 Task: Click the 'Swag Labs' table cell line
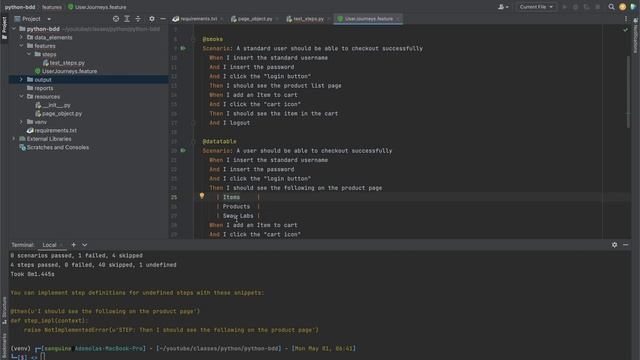[238, 216]
